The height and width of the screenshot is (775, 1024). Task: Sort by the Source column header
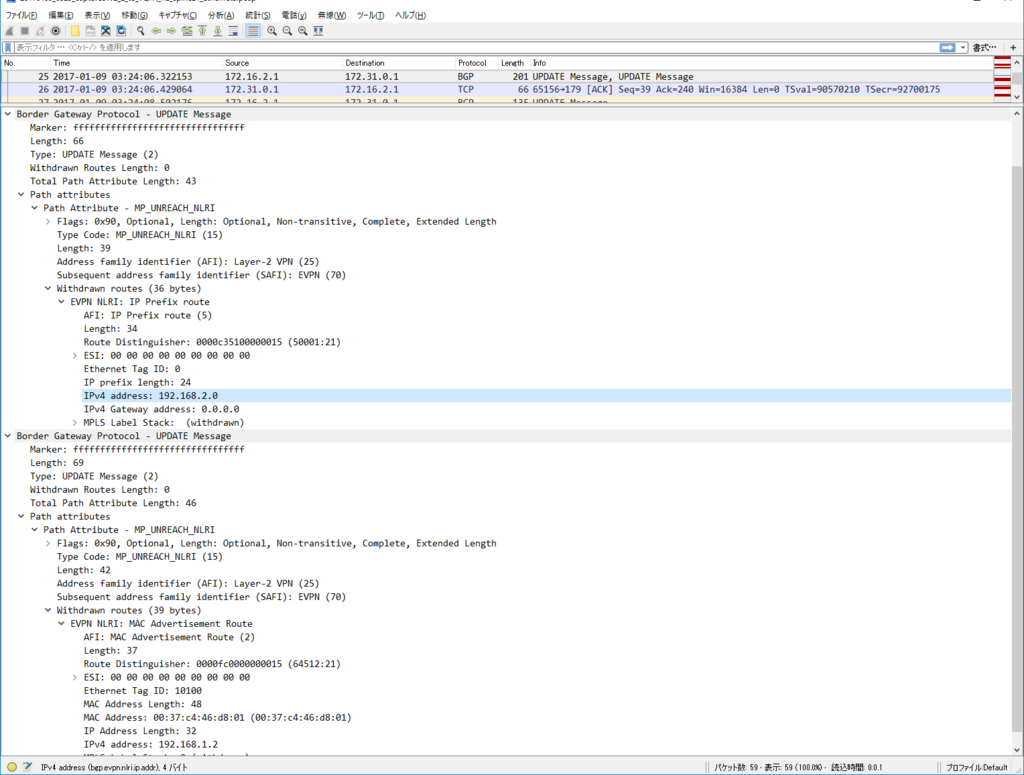(x=282, y=63)
